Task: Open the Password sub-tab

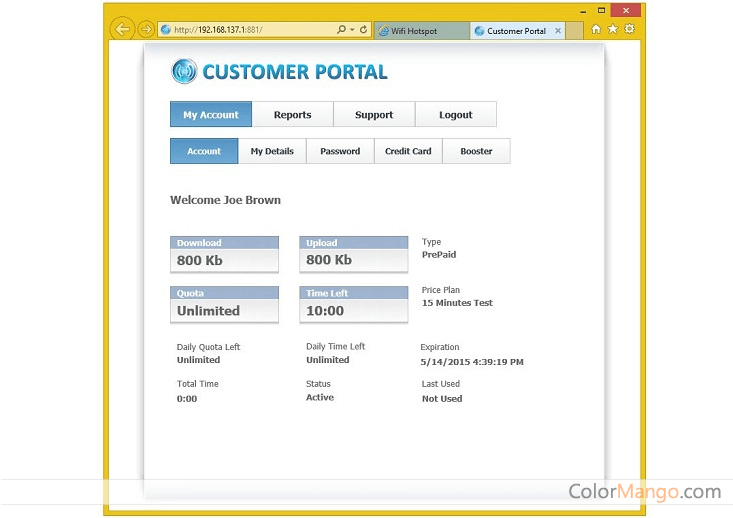Action: pos(340,151)
